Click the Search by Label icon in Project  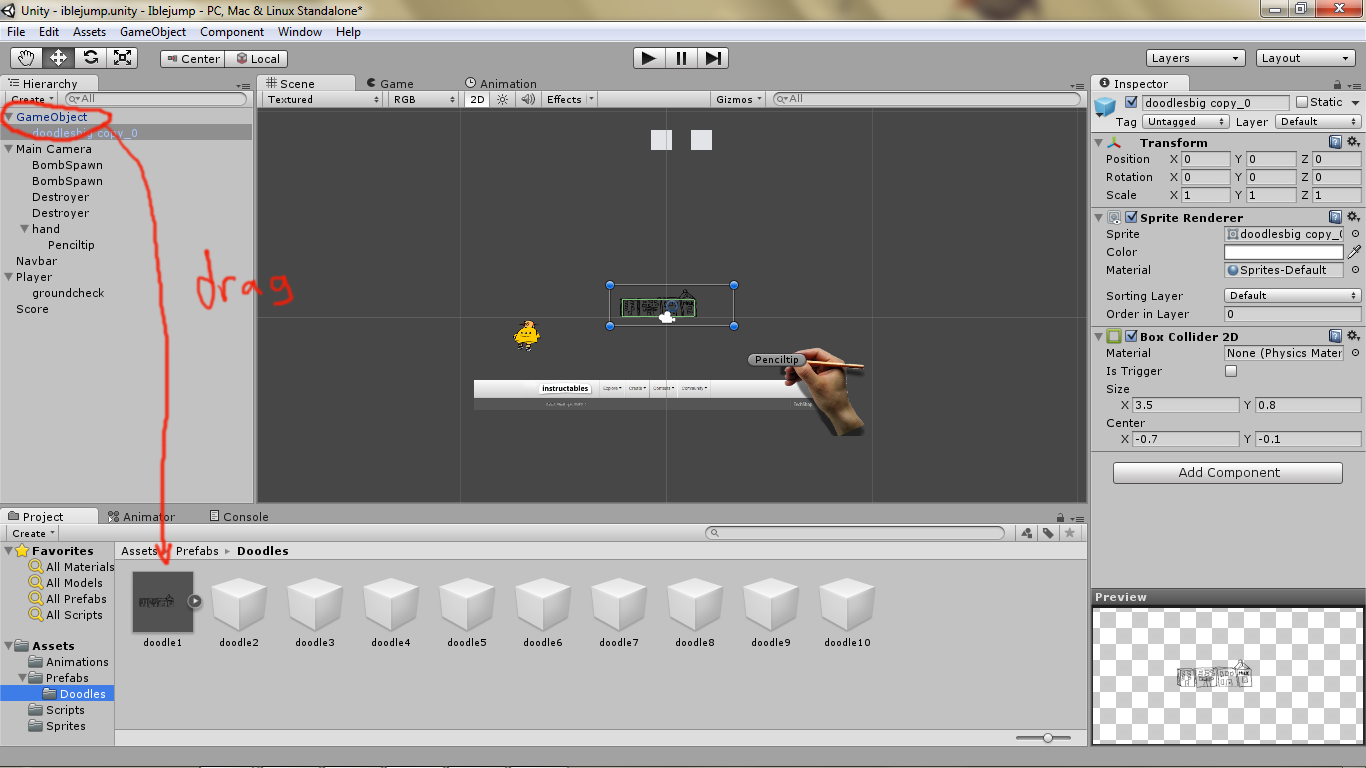[x=1048, y=533]
